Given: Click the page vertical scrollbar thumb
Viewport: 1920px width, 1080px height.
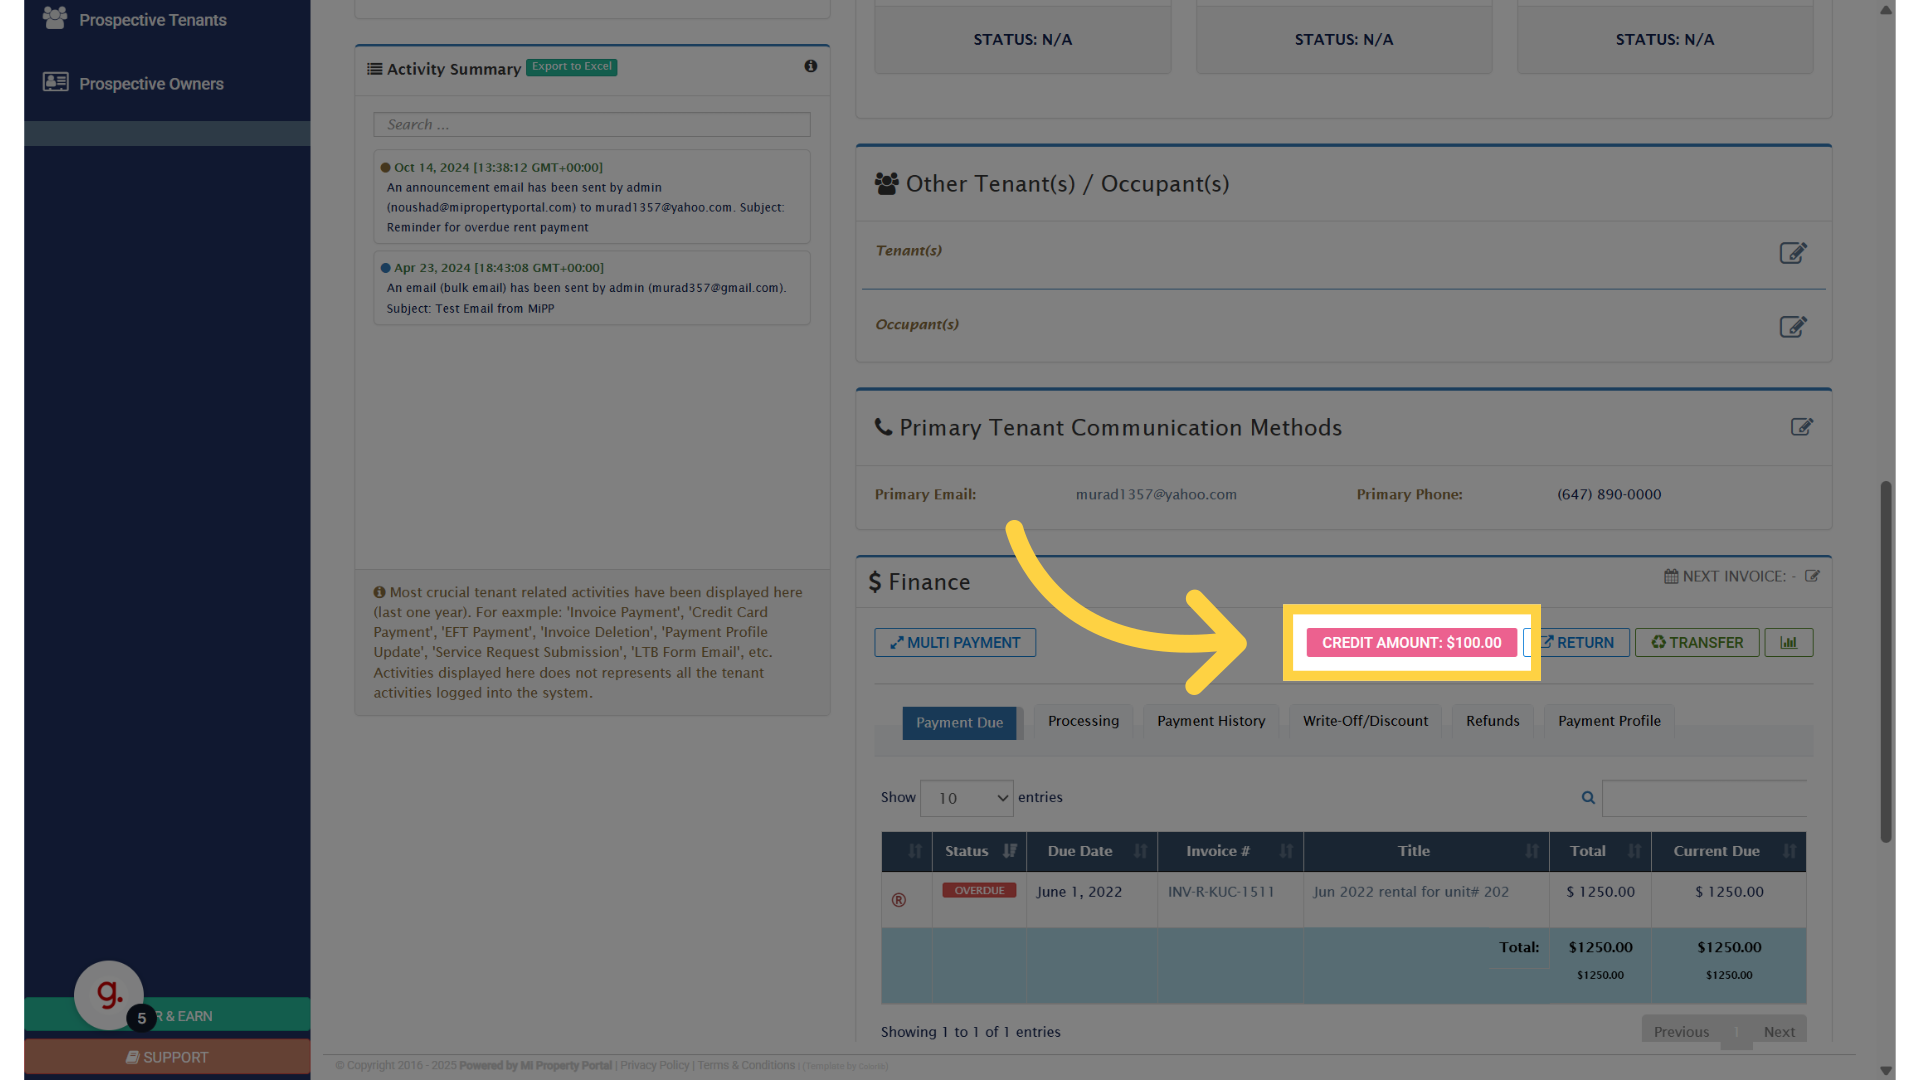Looking at the screenshot, I should (x=1886, y=662).
